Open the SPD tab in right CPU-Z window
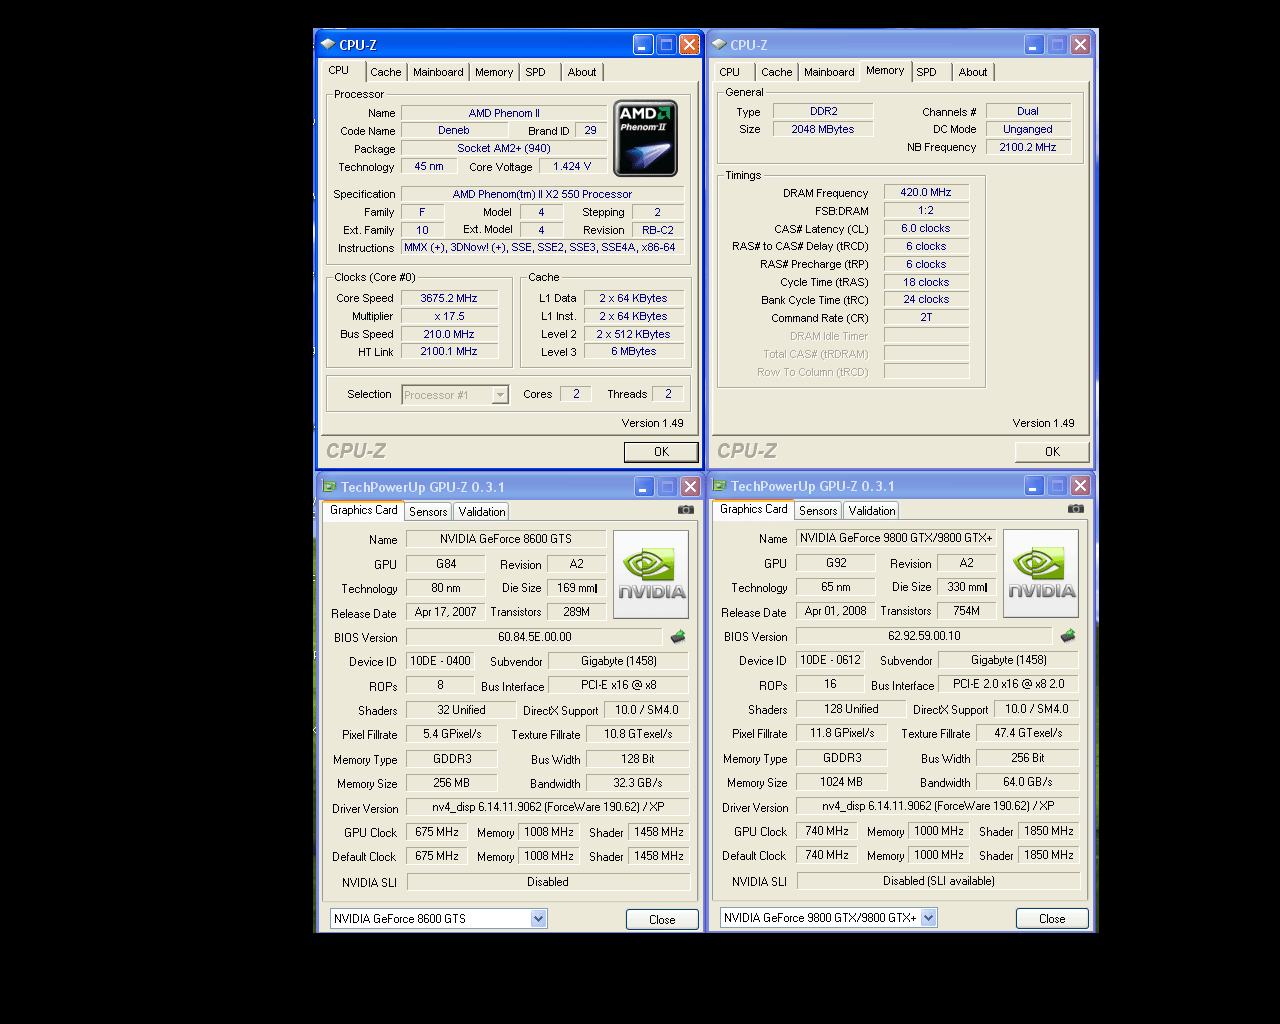Image resolution: width=1280 pixels, height=1024 pixels. [x=927, y=72]
